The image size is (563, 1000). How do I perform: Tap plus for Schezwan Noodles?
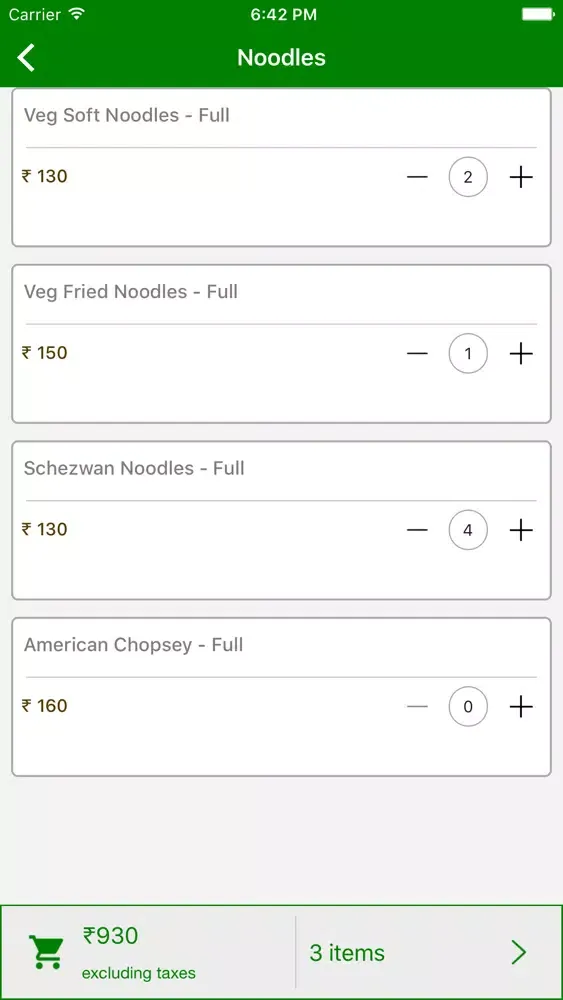tap(521, 529)
